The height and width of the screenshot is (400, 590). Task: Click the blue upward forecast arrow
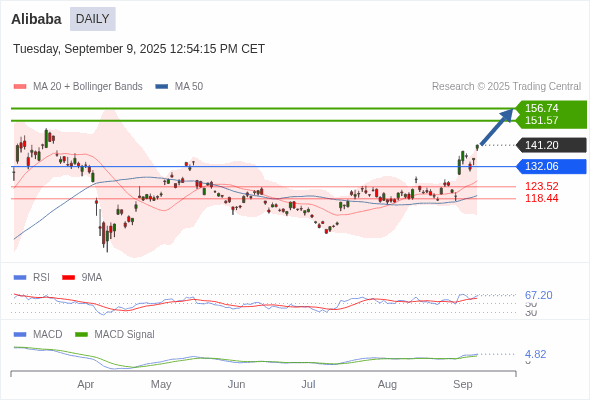497,126
